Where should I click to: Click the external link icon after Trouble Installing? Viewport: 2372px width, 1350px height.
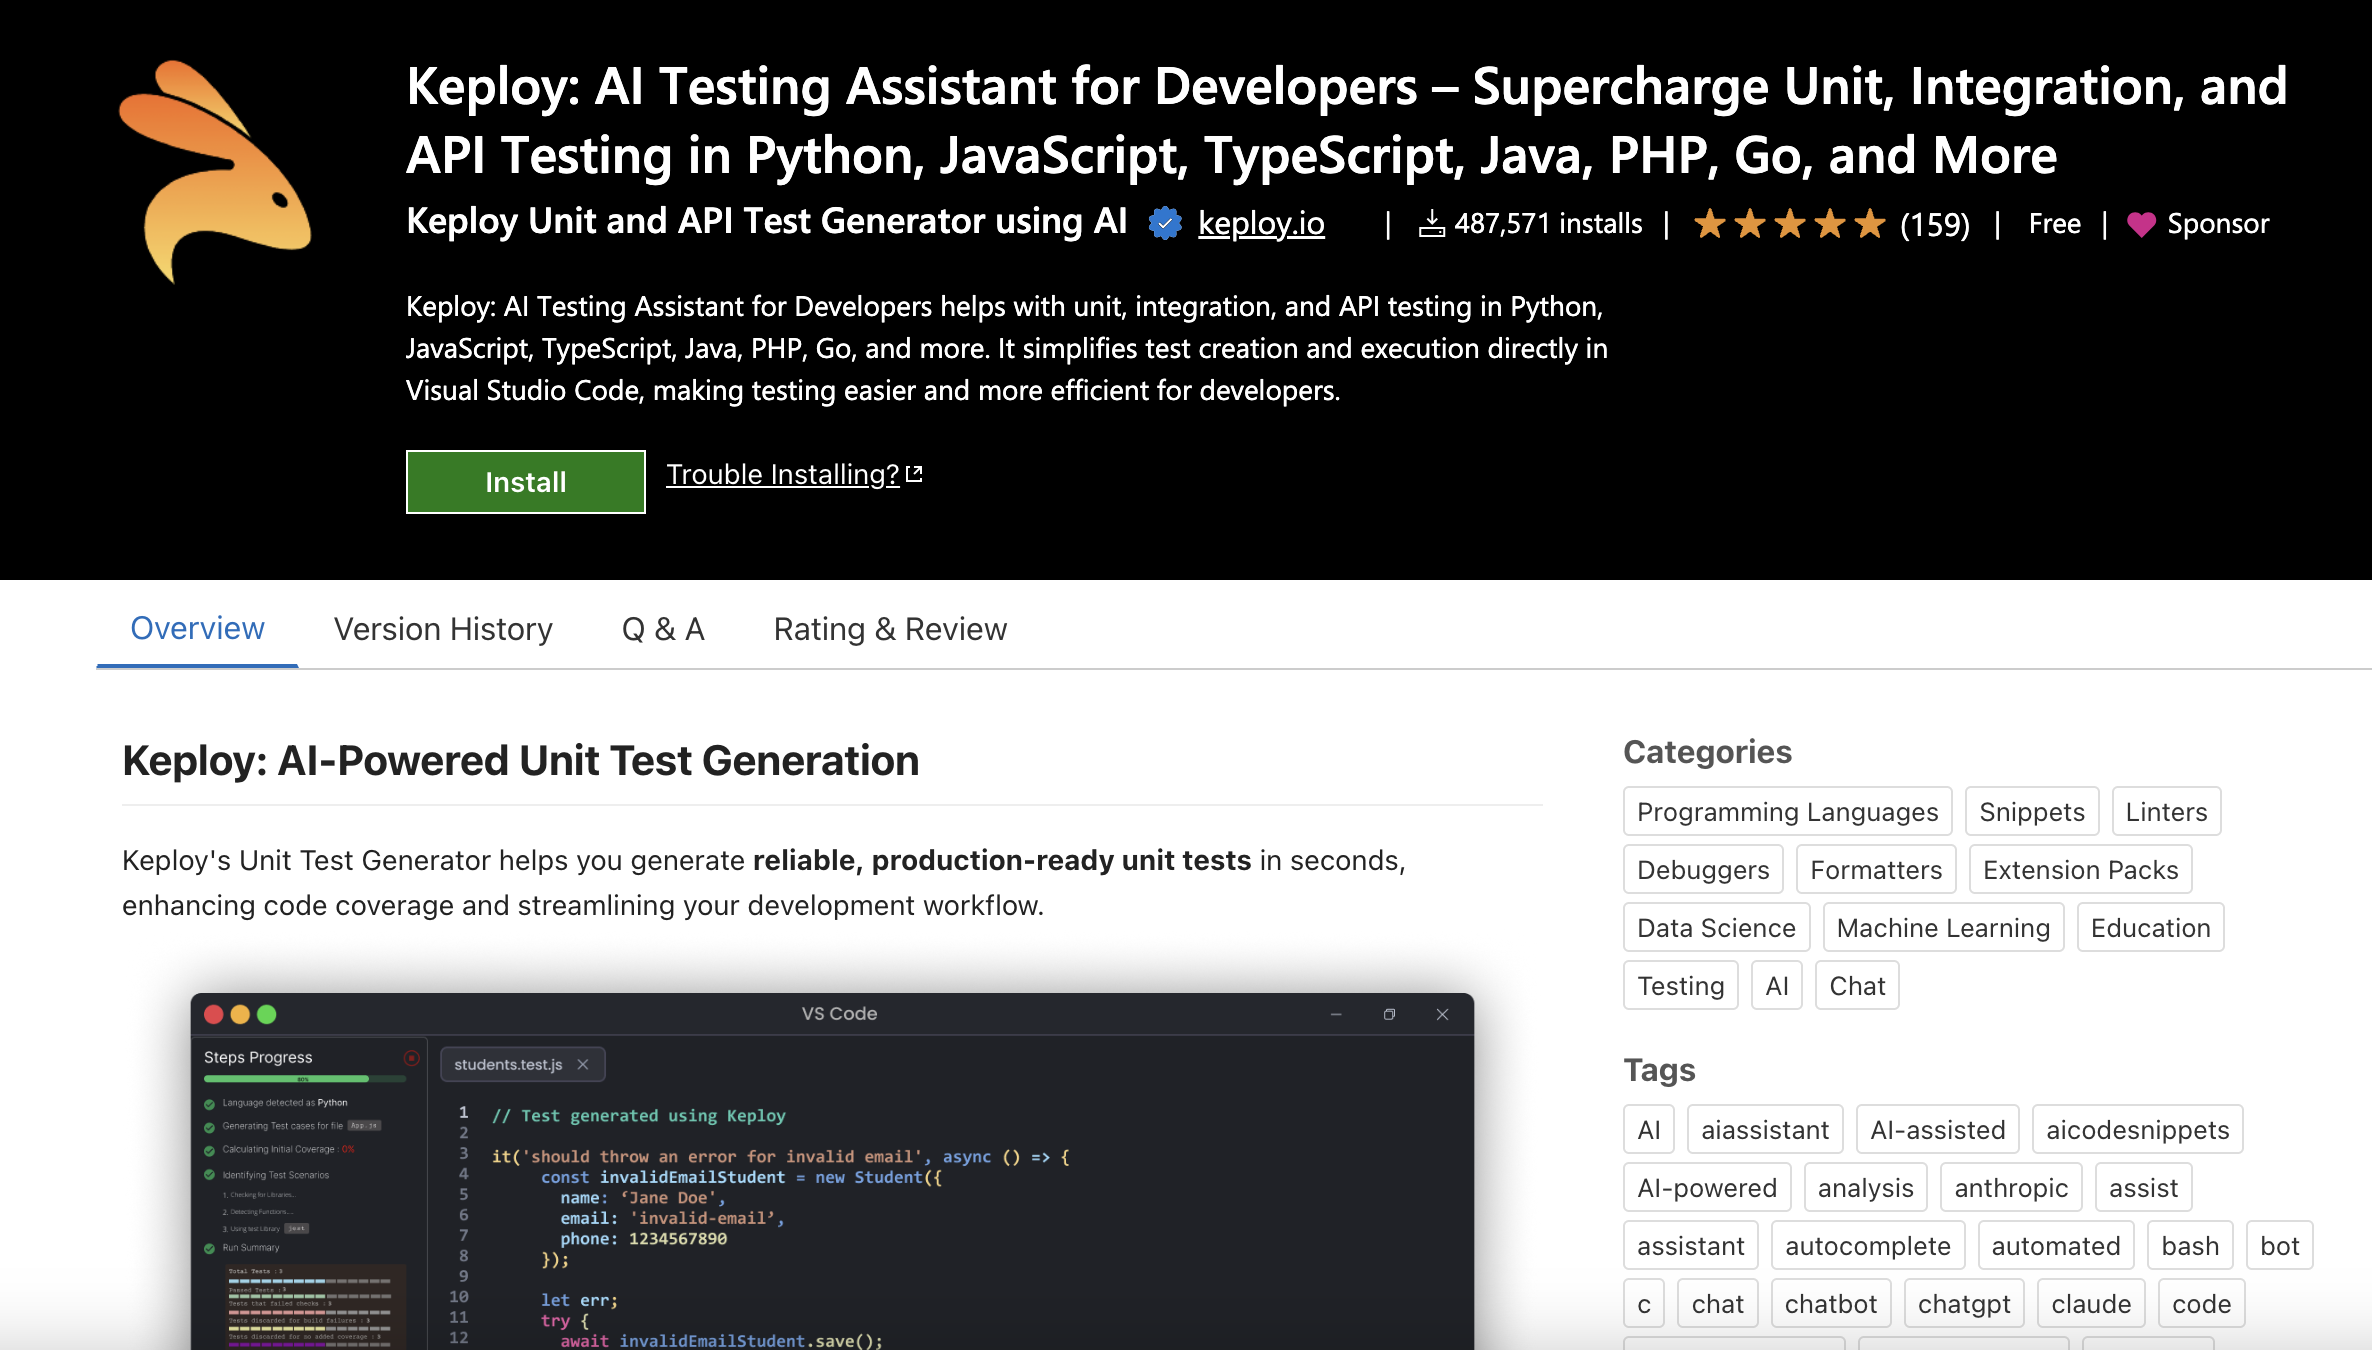coord(914,474)
